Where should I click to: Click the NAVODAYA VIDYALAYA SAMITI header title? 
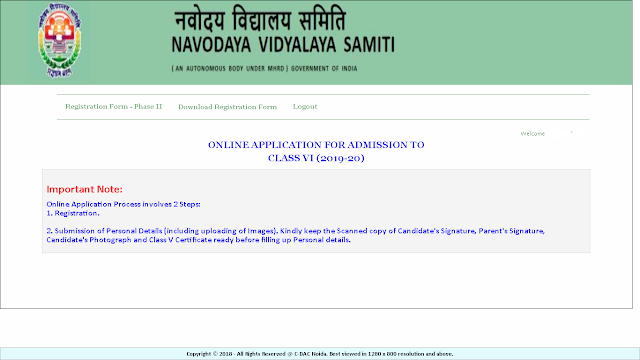point(283,45)
